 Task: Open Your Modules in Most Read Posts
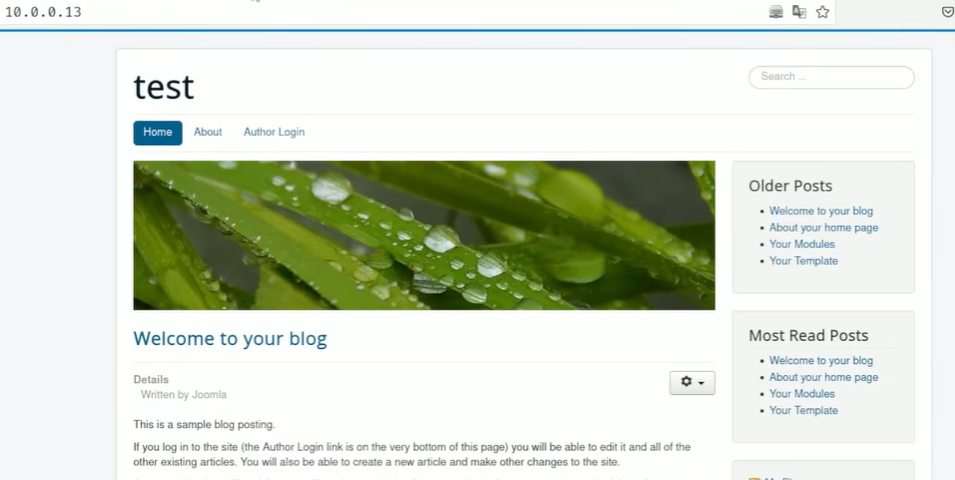pyautogui.click(x=802, y=394)
